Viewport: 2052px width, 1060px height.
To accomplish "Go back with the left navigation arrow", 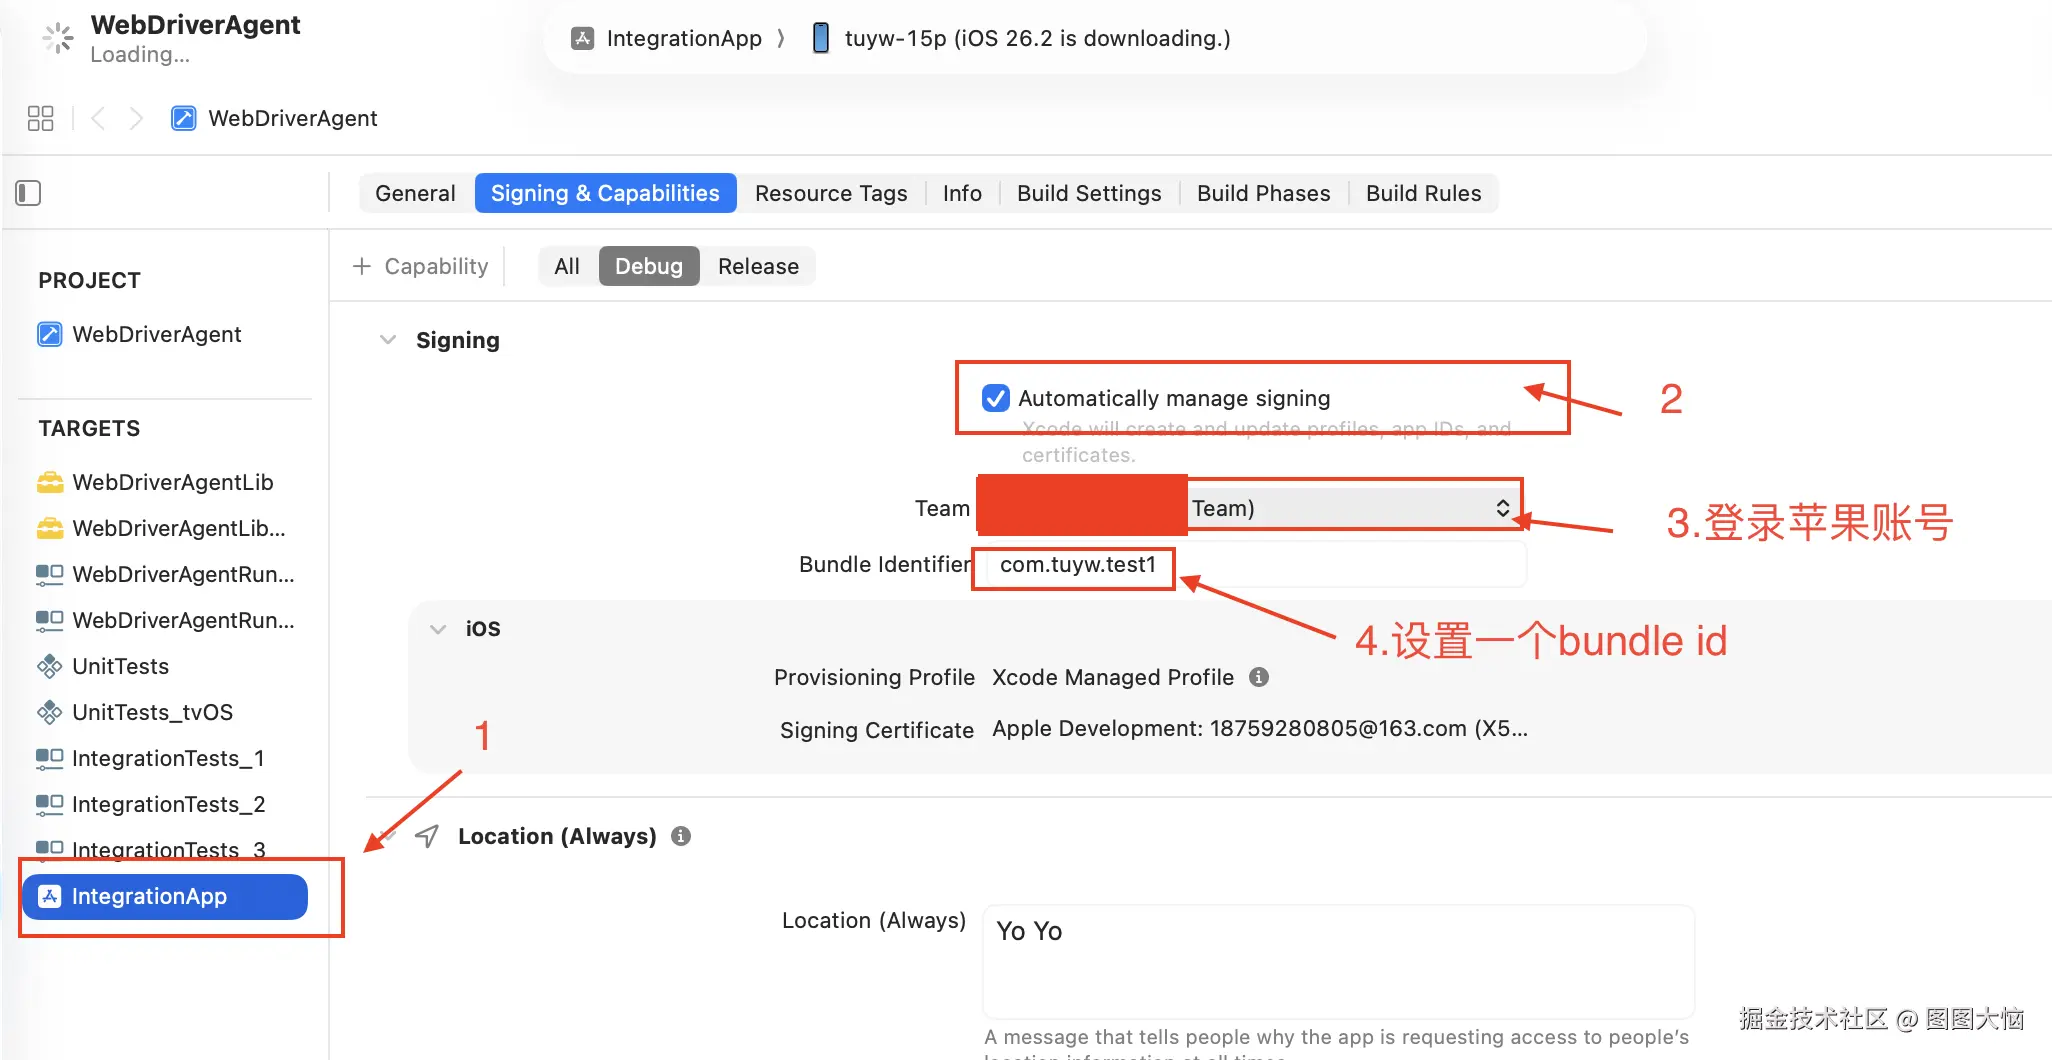I will pyautogui.click(x=98, y=119).
